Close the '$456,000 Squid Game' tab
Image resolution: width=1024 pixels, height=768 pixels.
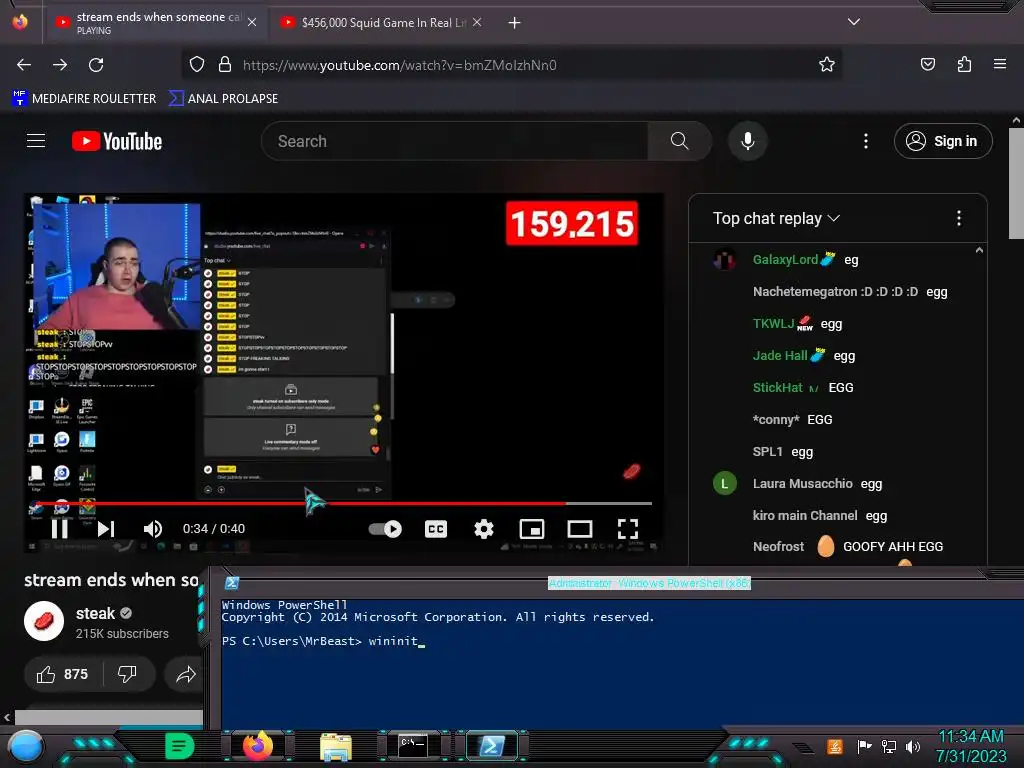click(477, 22)
